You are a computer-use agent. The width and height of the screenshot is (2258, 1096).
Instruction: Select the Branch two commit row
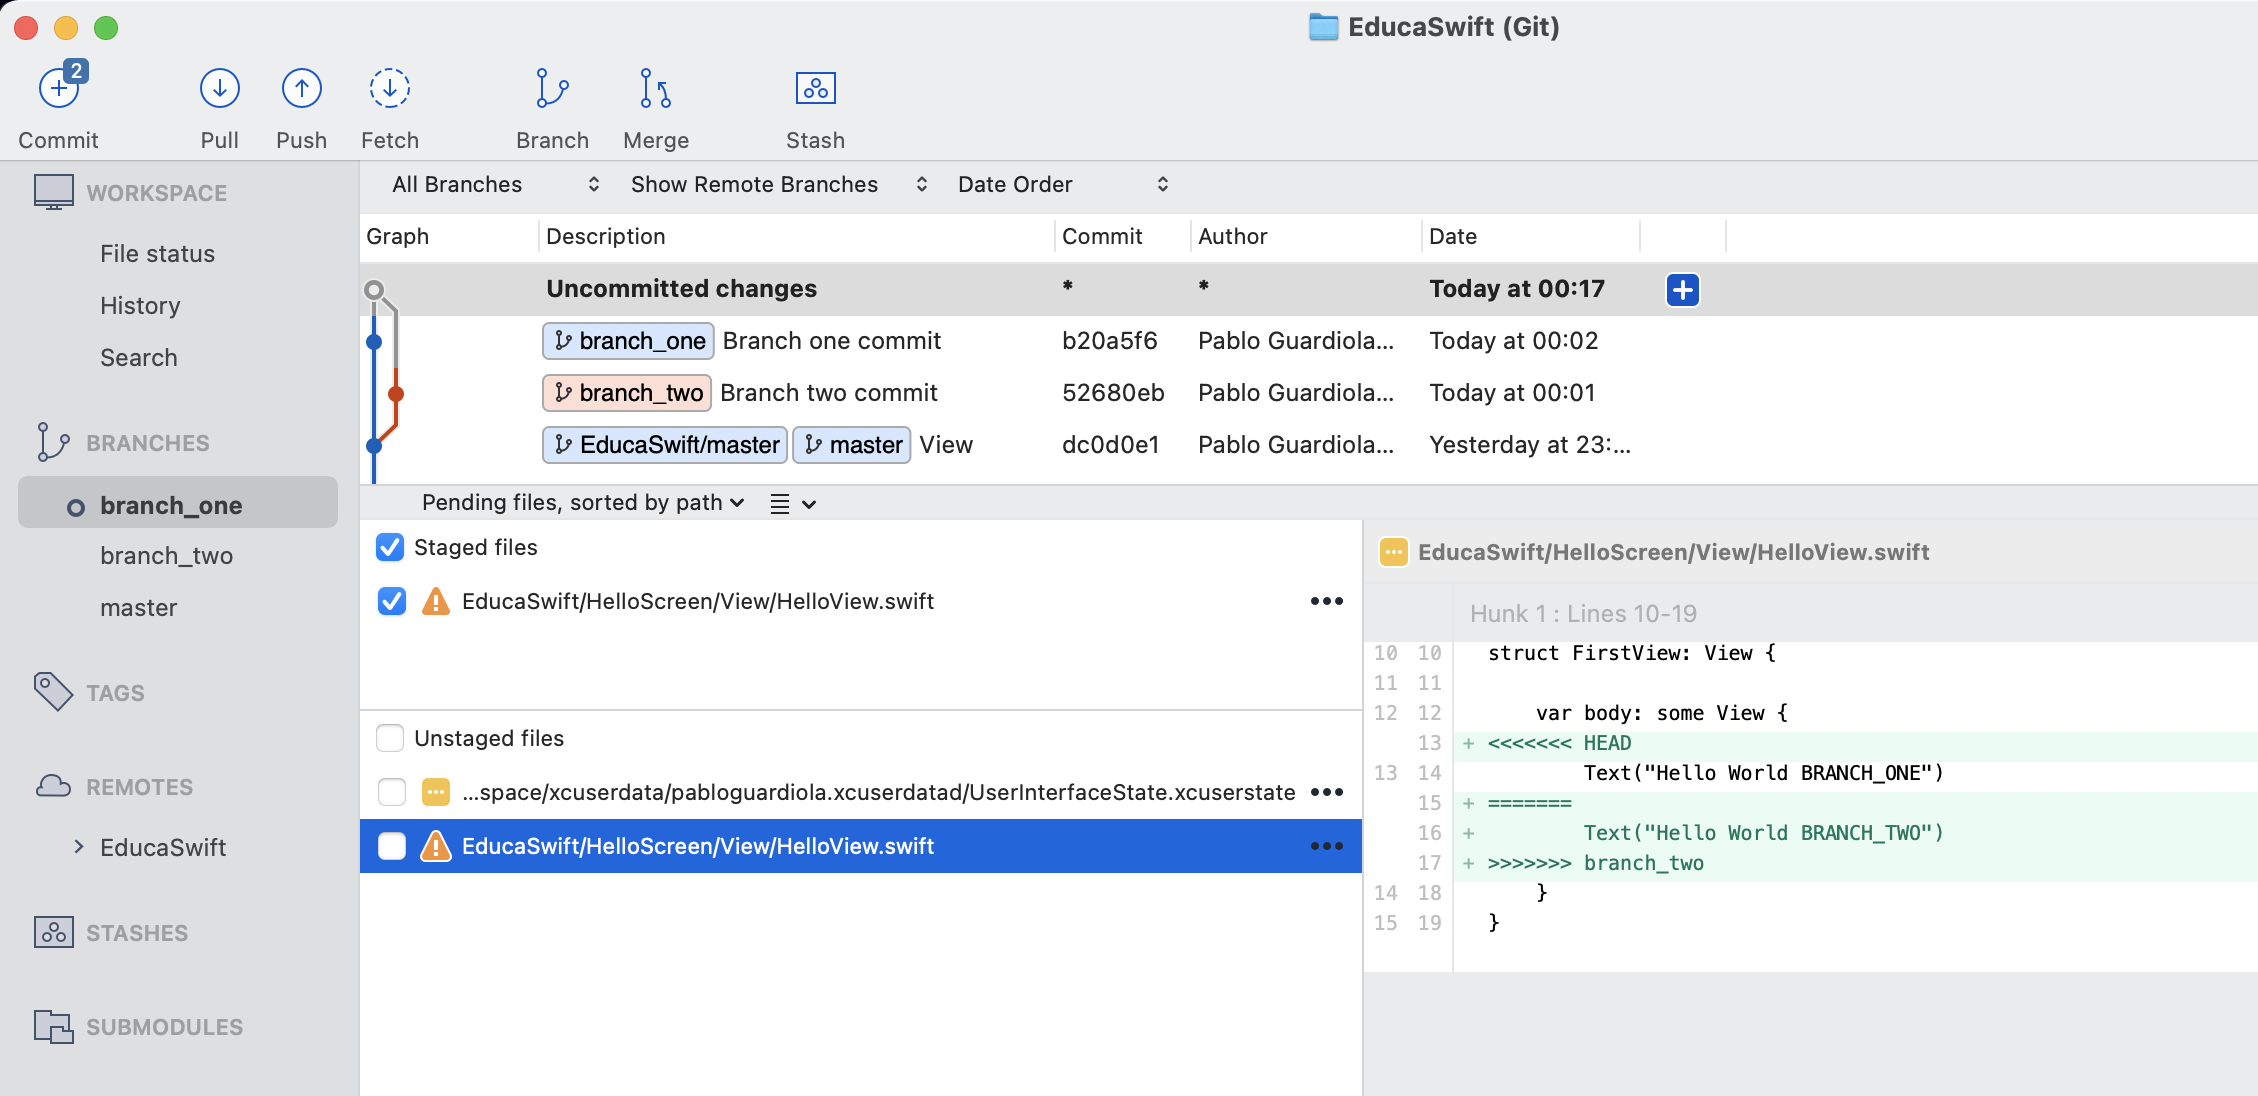828,393
